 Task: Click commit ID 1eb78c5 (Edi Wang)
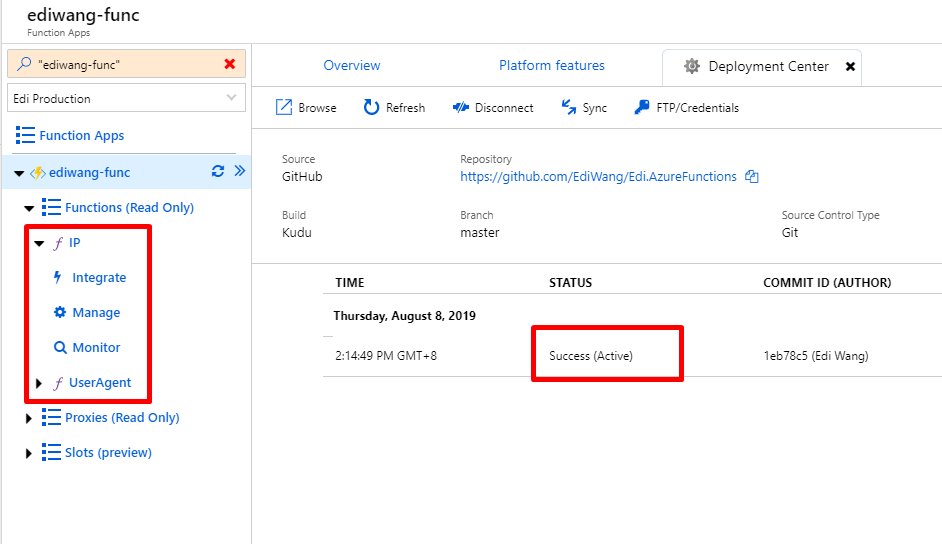815,355
